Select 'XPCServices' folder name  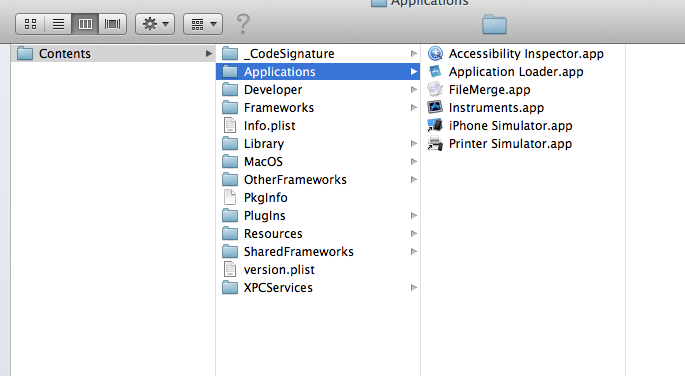coord(278,287)
